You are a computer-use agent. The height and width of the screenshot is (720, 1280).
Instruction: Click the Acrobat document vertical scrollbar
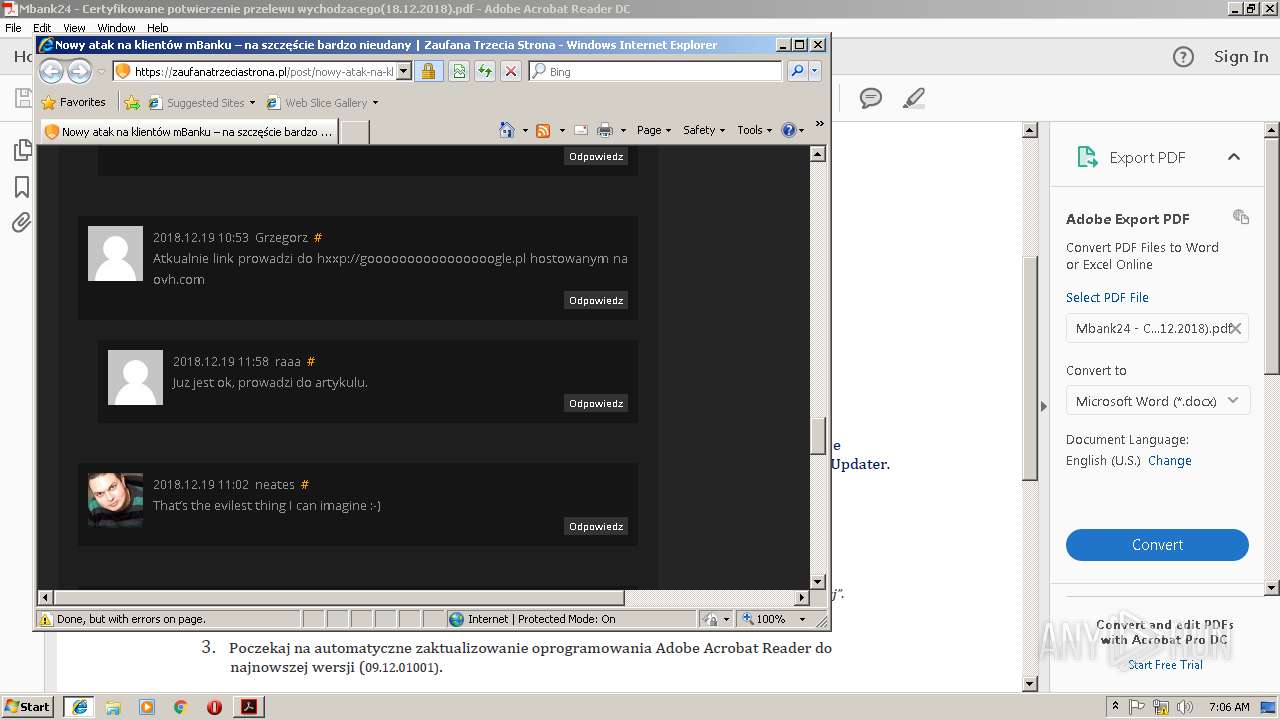point(1030,368)
